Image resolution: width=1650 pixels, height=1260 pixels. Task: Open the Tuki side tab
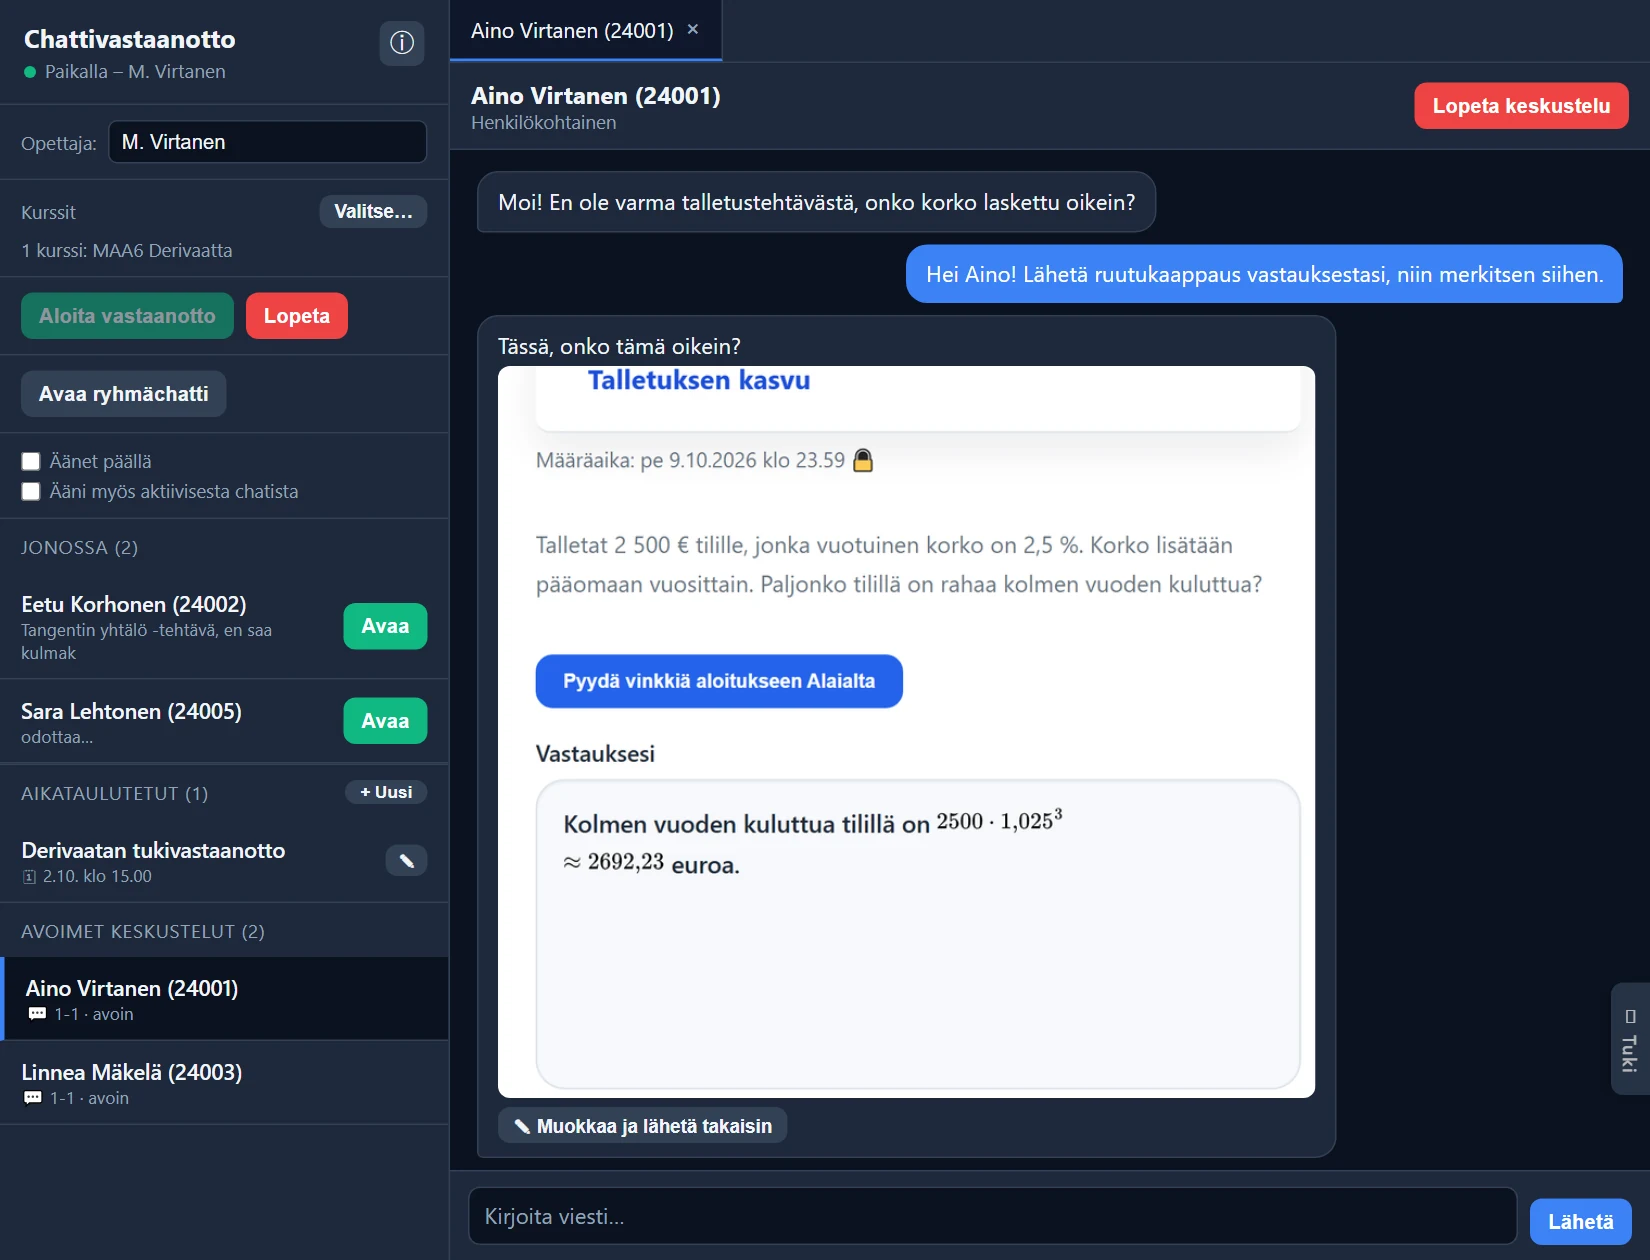click(1630, 1040)
